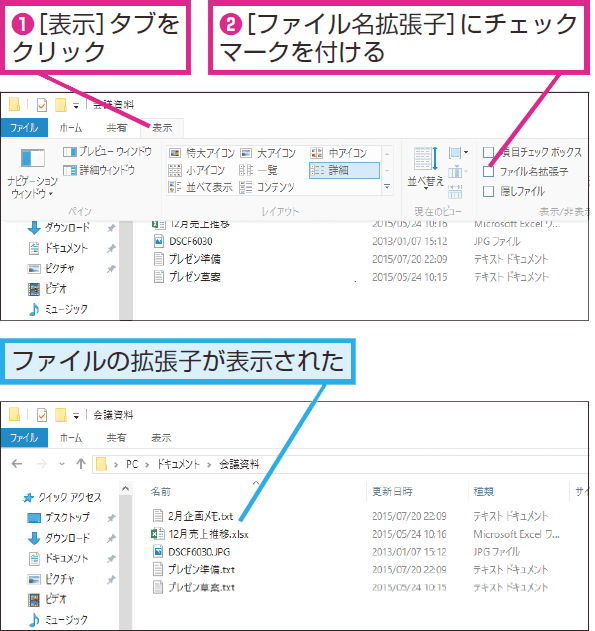Viewport: 595px width, 631px height.
Task: Sort by the 更新日時 column header
Action: coord(392,491)
